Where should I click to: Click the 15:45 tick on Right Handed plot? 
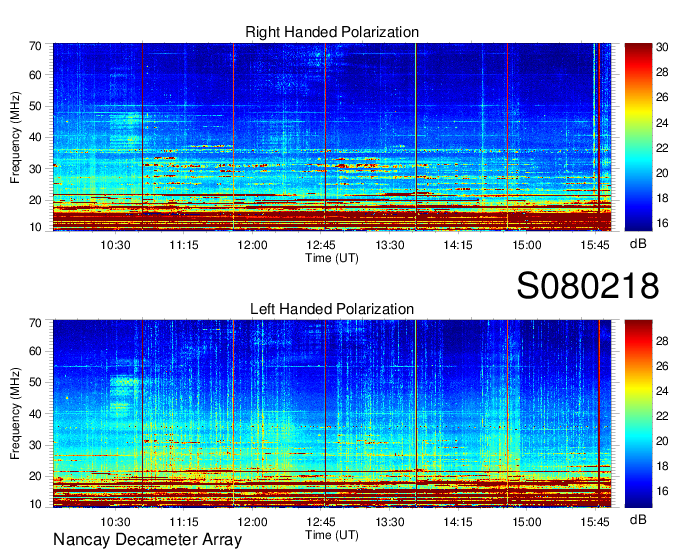[x=595, y=245]
